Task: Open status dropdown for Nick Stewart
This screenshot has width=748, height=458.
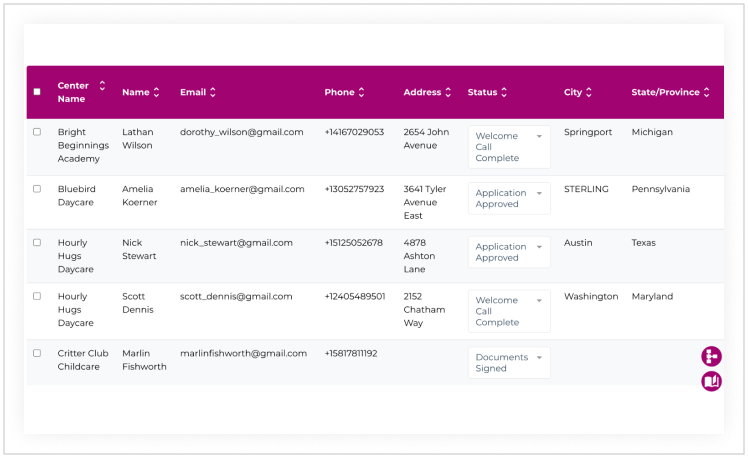Action: click(x=509, y=252)
